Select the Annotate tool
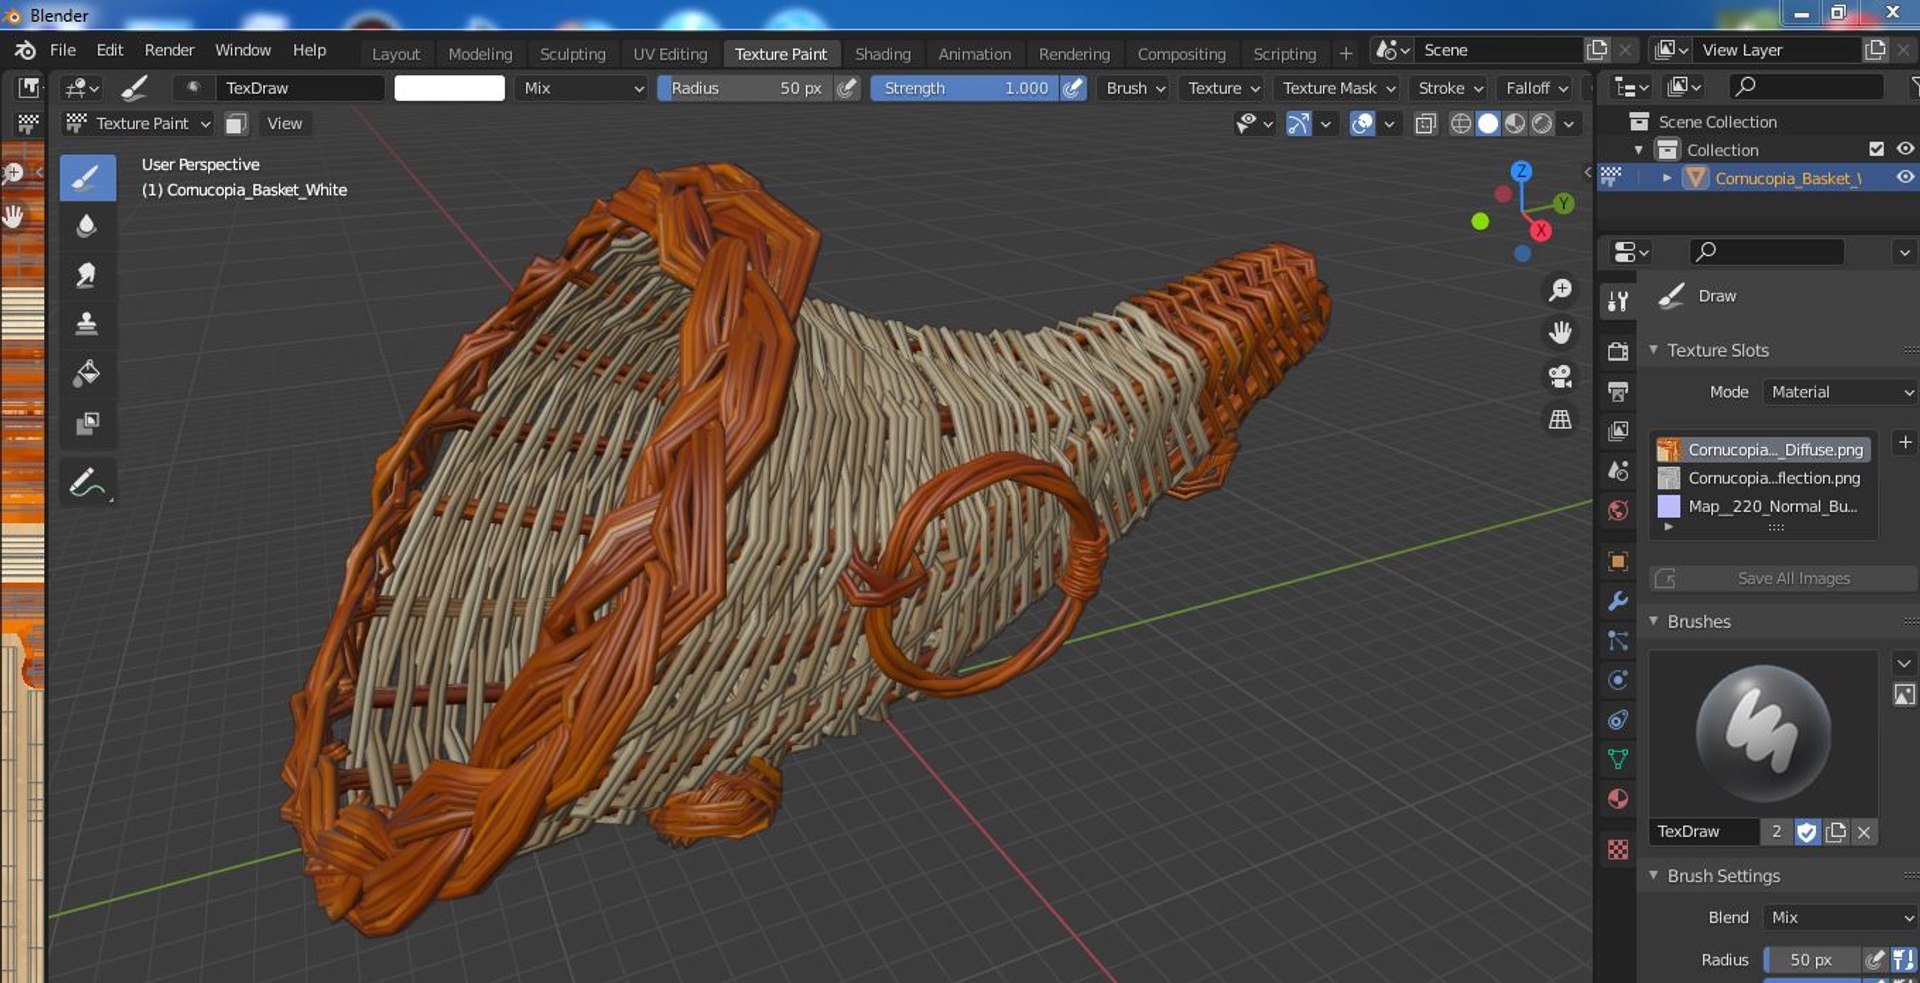This screenshot has height=983, width=1920. tap(87, 483)
